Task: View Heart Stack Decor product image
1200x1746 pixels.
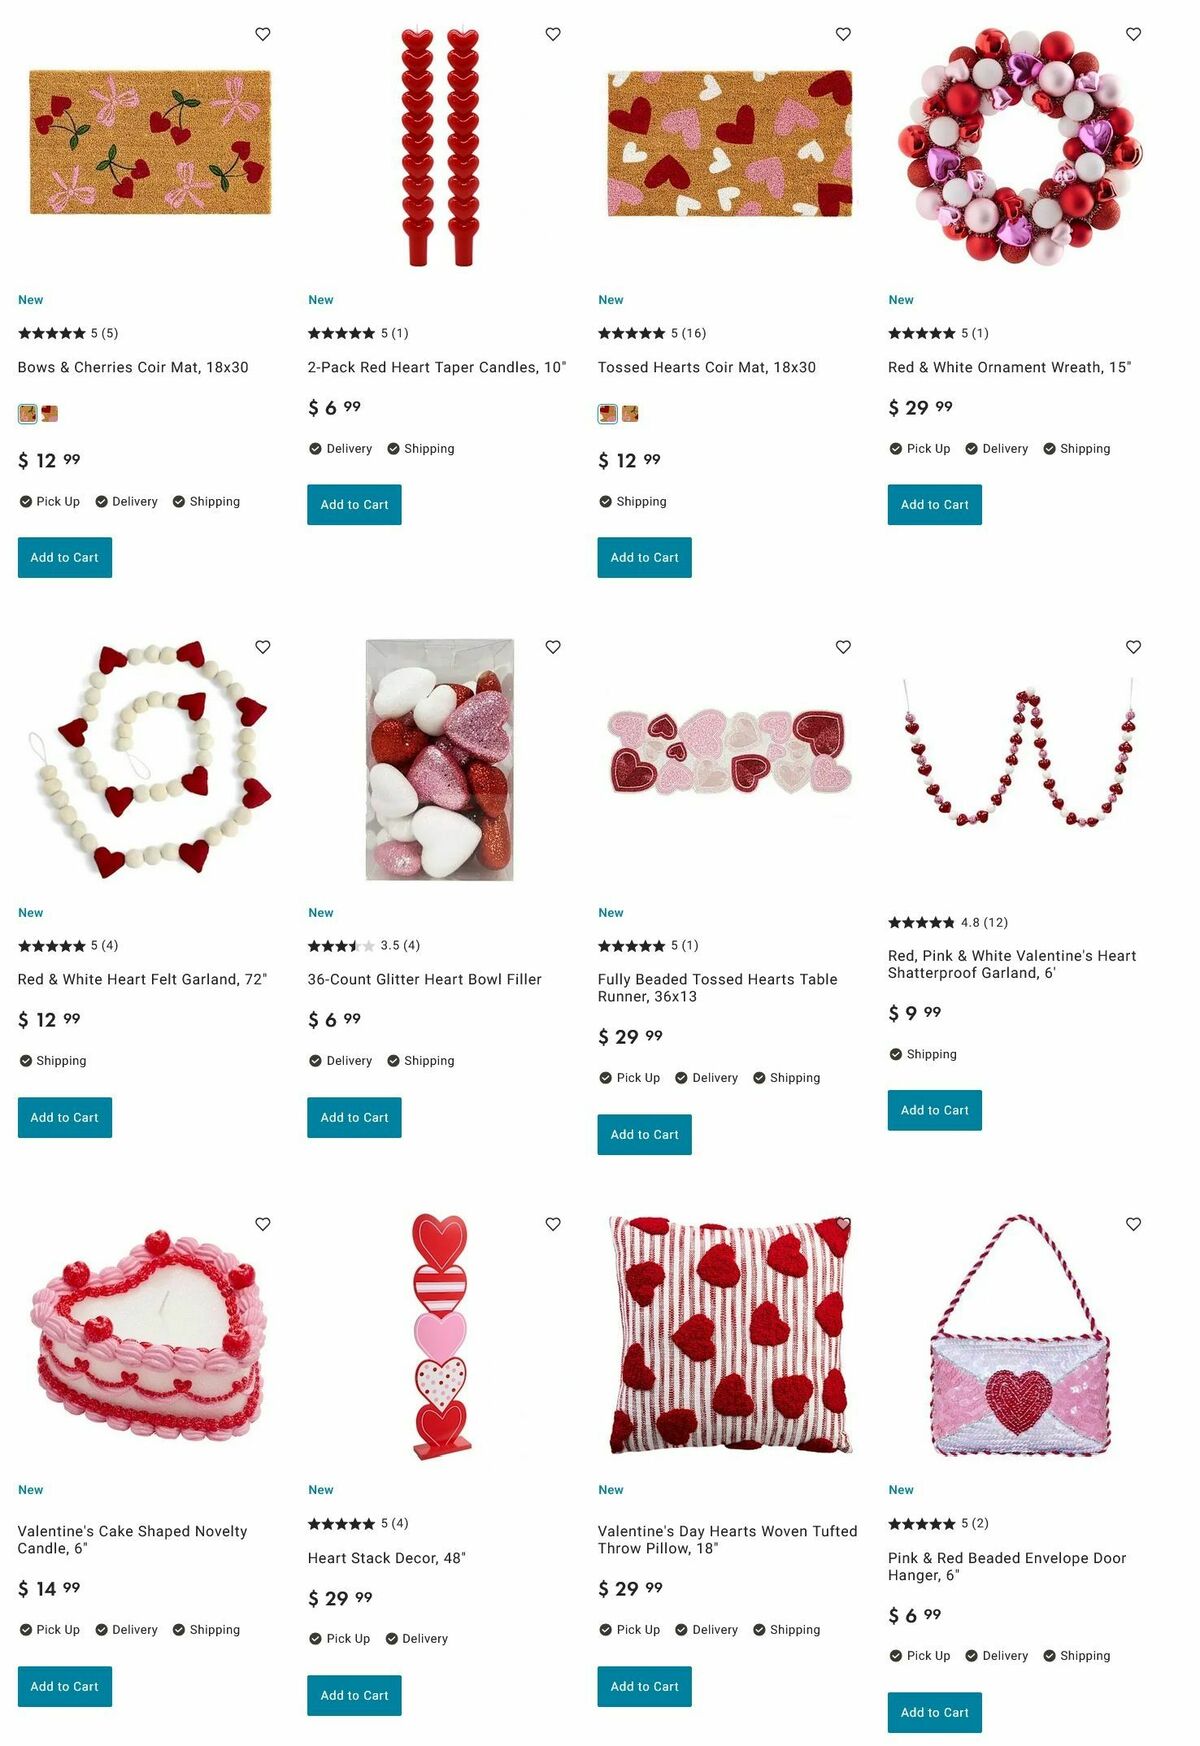Action: pyautogui.click(x=440, y=1337)
